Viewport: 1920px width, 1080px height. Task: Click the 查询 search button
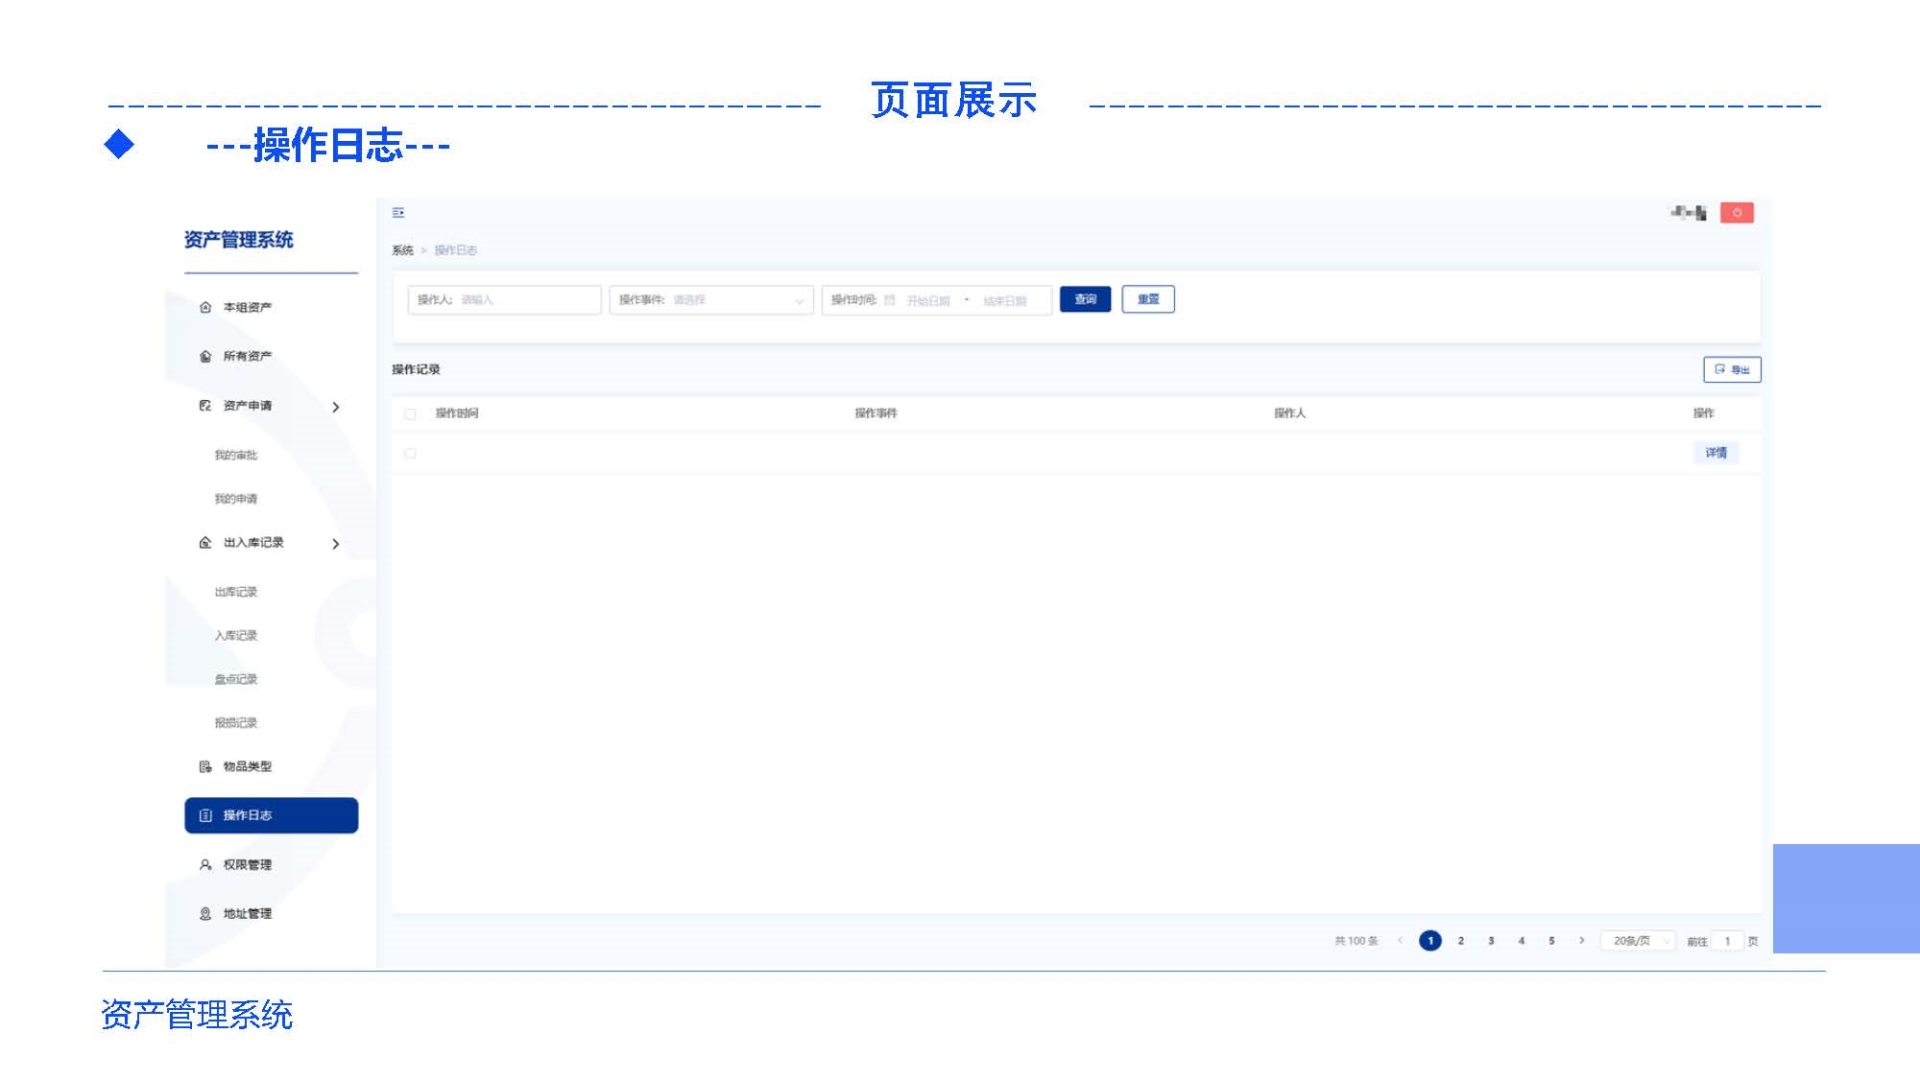tap(1085, 299)
